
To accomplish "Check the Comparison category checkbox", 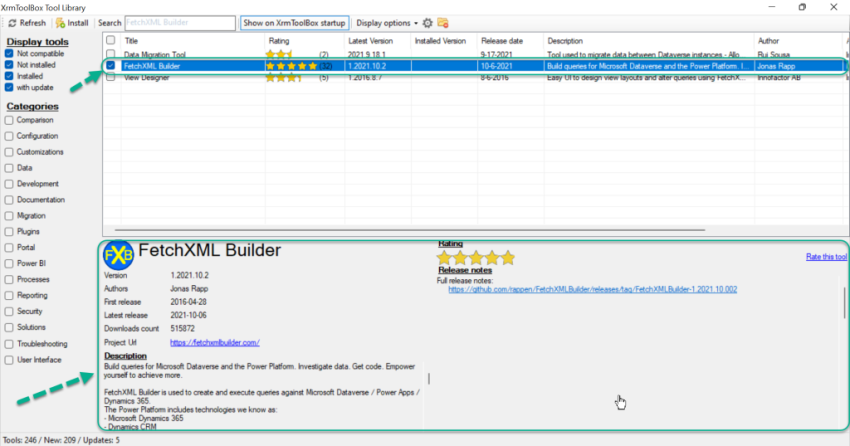I will [9, 120].
